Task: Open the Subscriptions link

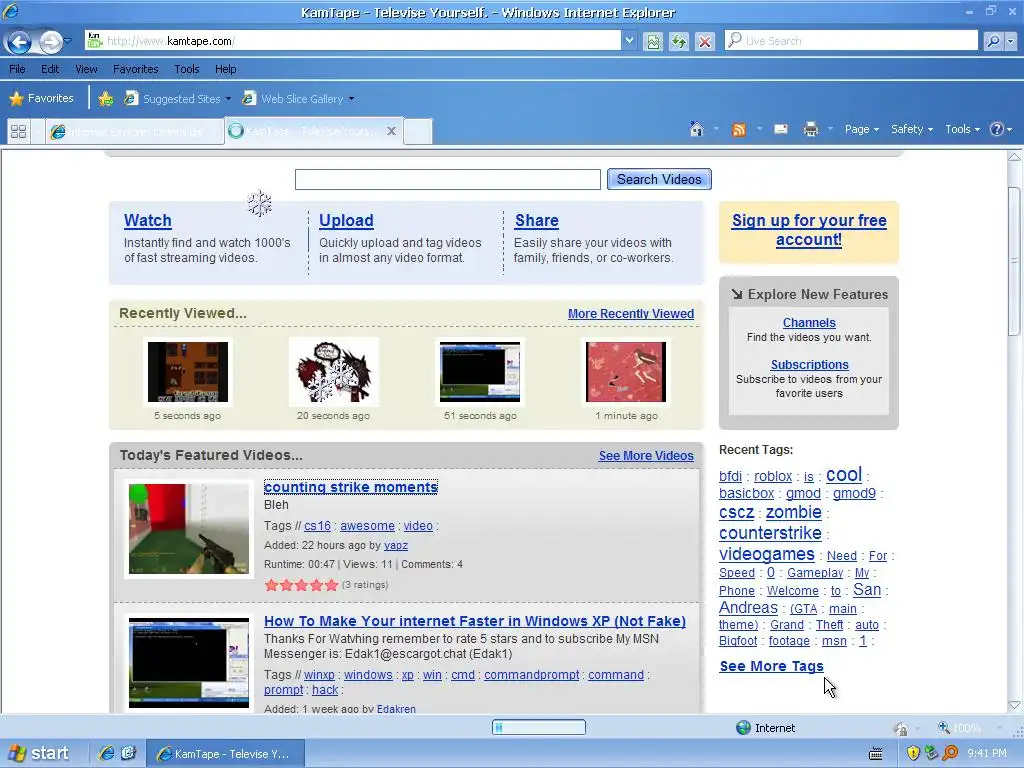Action: [x=809, y=365]
